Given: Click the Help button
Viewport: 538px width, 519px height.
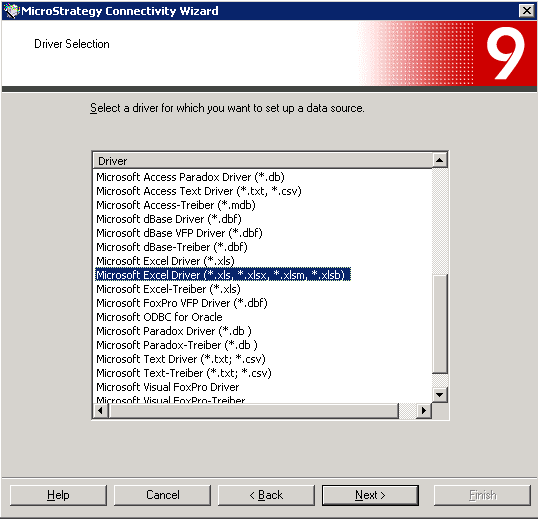Looking at the screenshot, I should 58,495.
